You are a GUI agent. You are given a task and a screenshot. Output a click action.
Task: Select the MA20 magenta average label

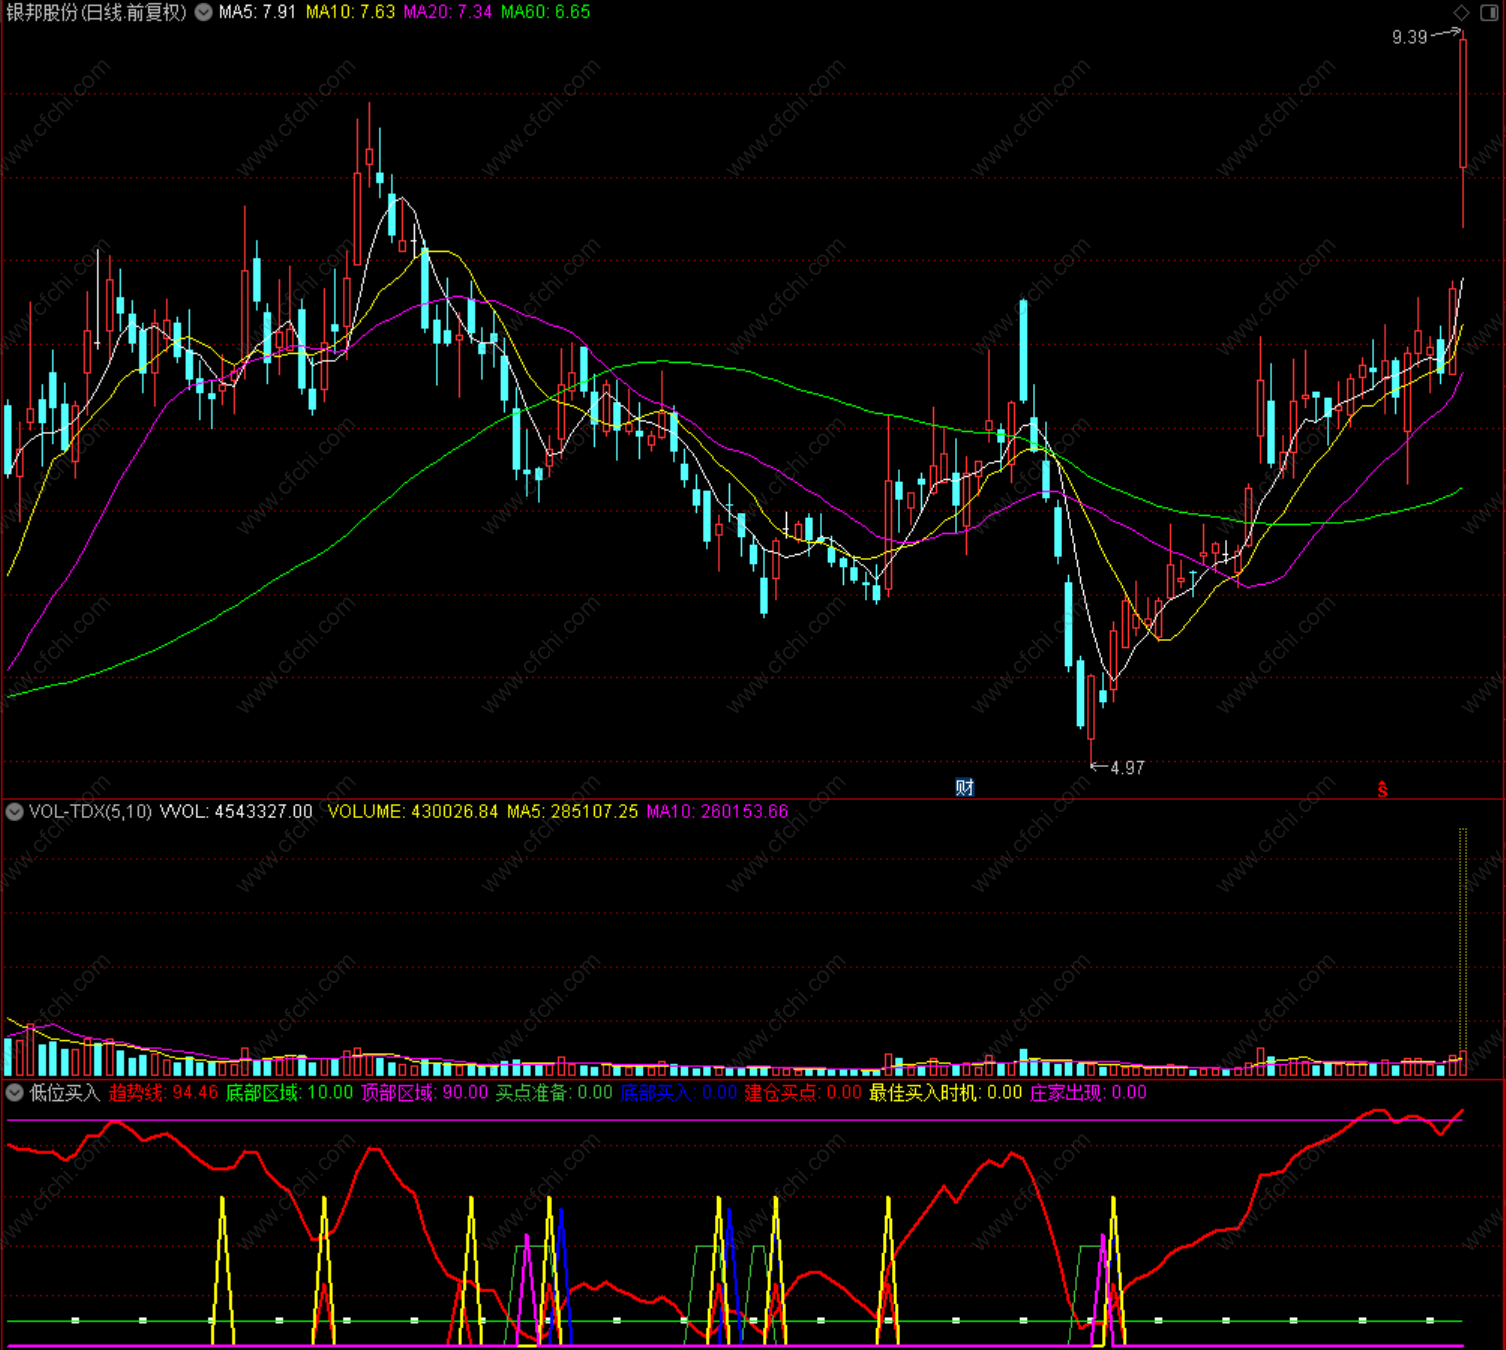(447, 12)
